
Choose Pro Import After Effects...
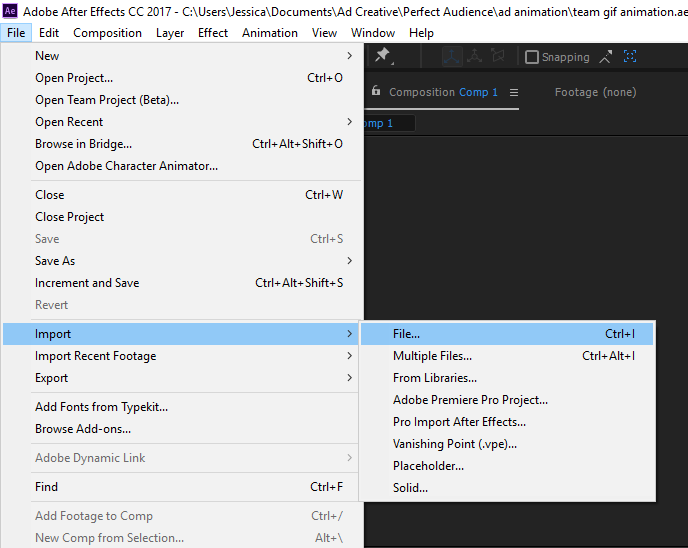pyautogui.click(x=507, y=421)
